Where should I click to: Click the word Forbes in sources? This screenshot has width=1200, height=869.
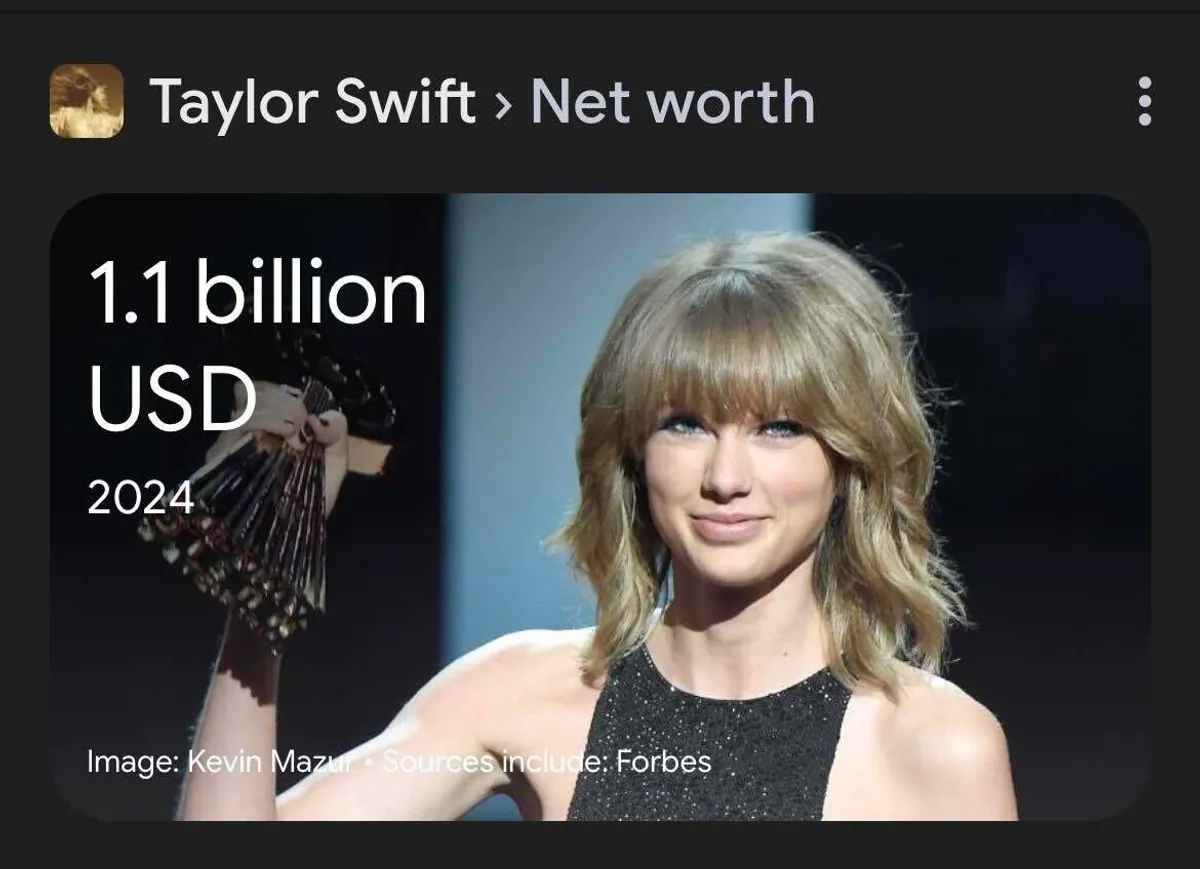point(663,762)
